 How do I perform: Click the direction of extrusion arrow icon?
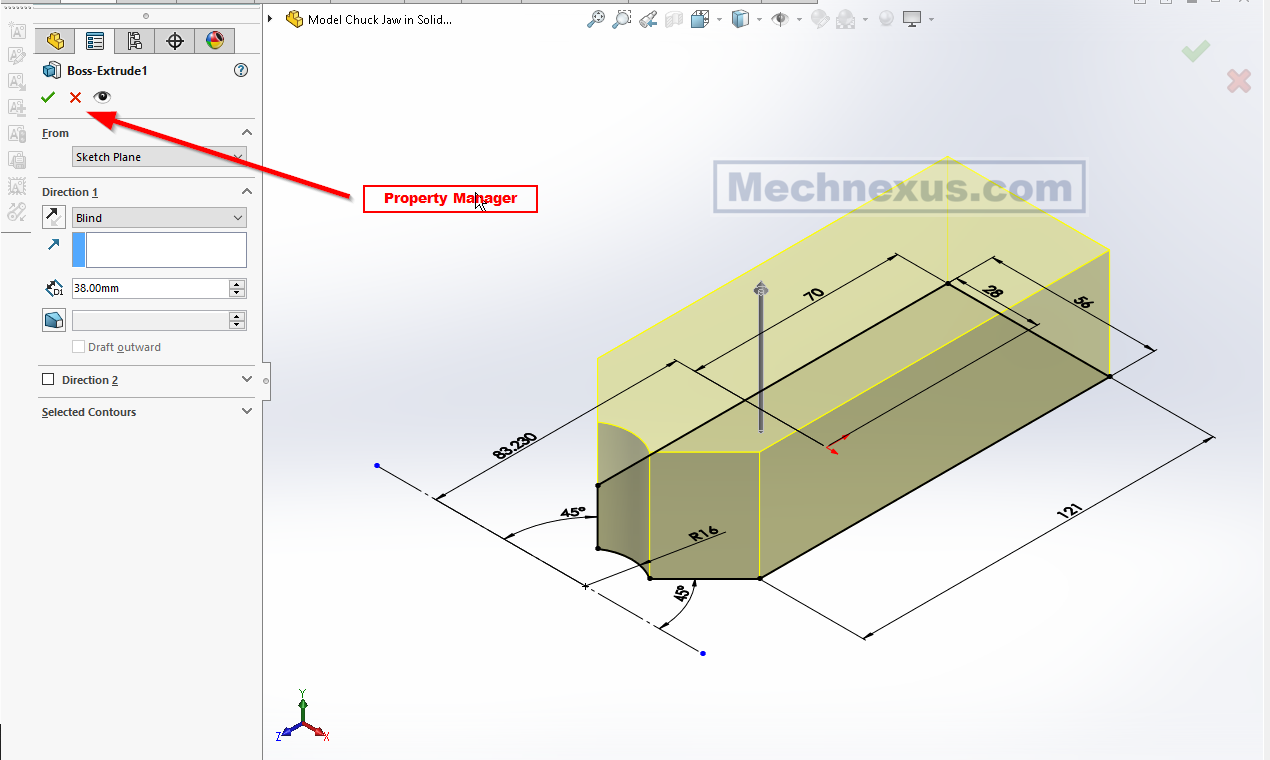coord(54,245)
